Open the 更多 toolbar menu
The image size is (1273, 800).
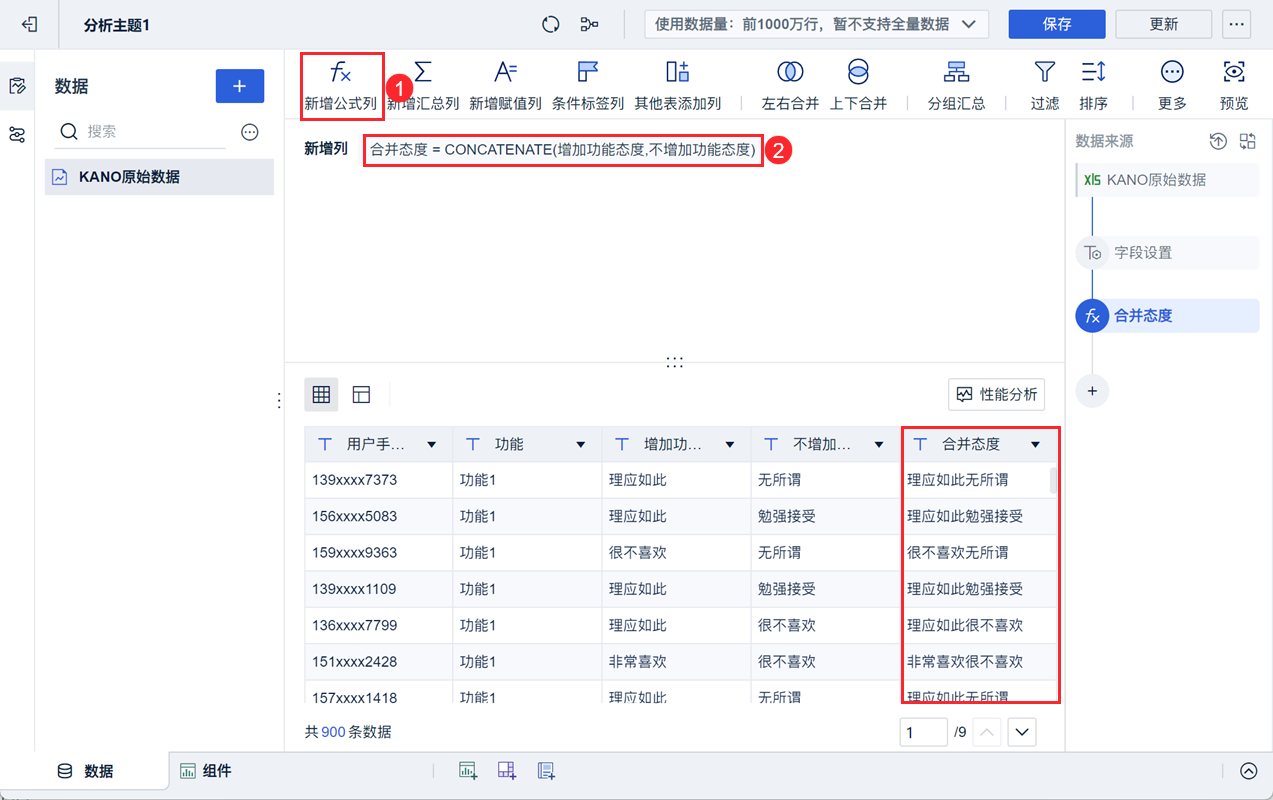click(x=1172, y=85)
